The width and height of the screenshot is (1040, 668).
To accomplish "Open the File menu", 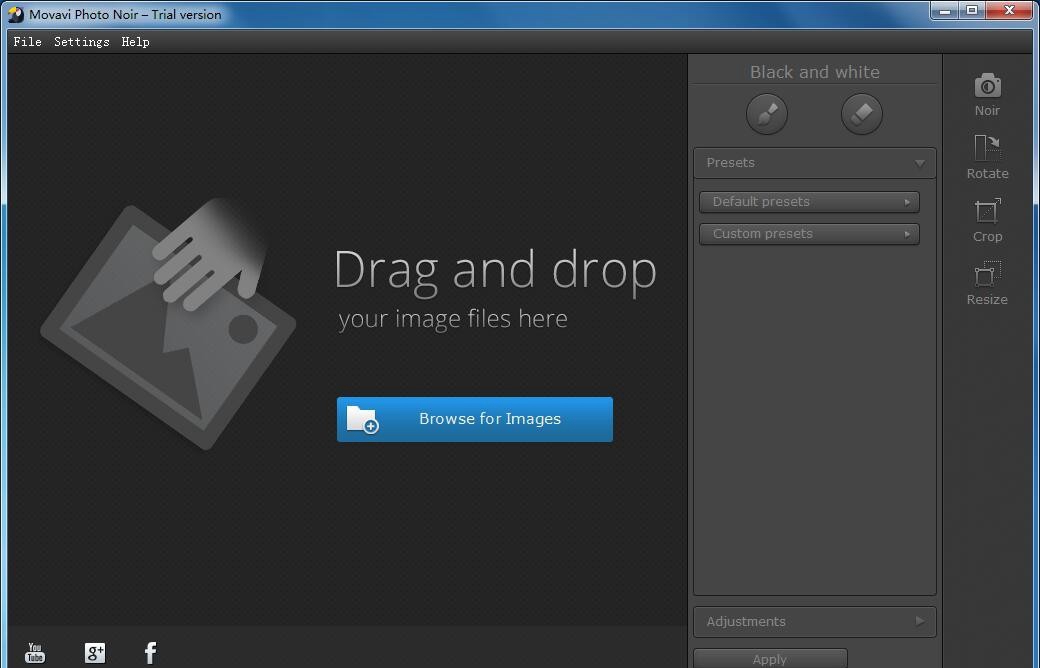I will (x=27, y=41).
